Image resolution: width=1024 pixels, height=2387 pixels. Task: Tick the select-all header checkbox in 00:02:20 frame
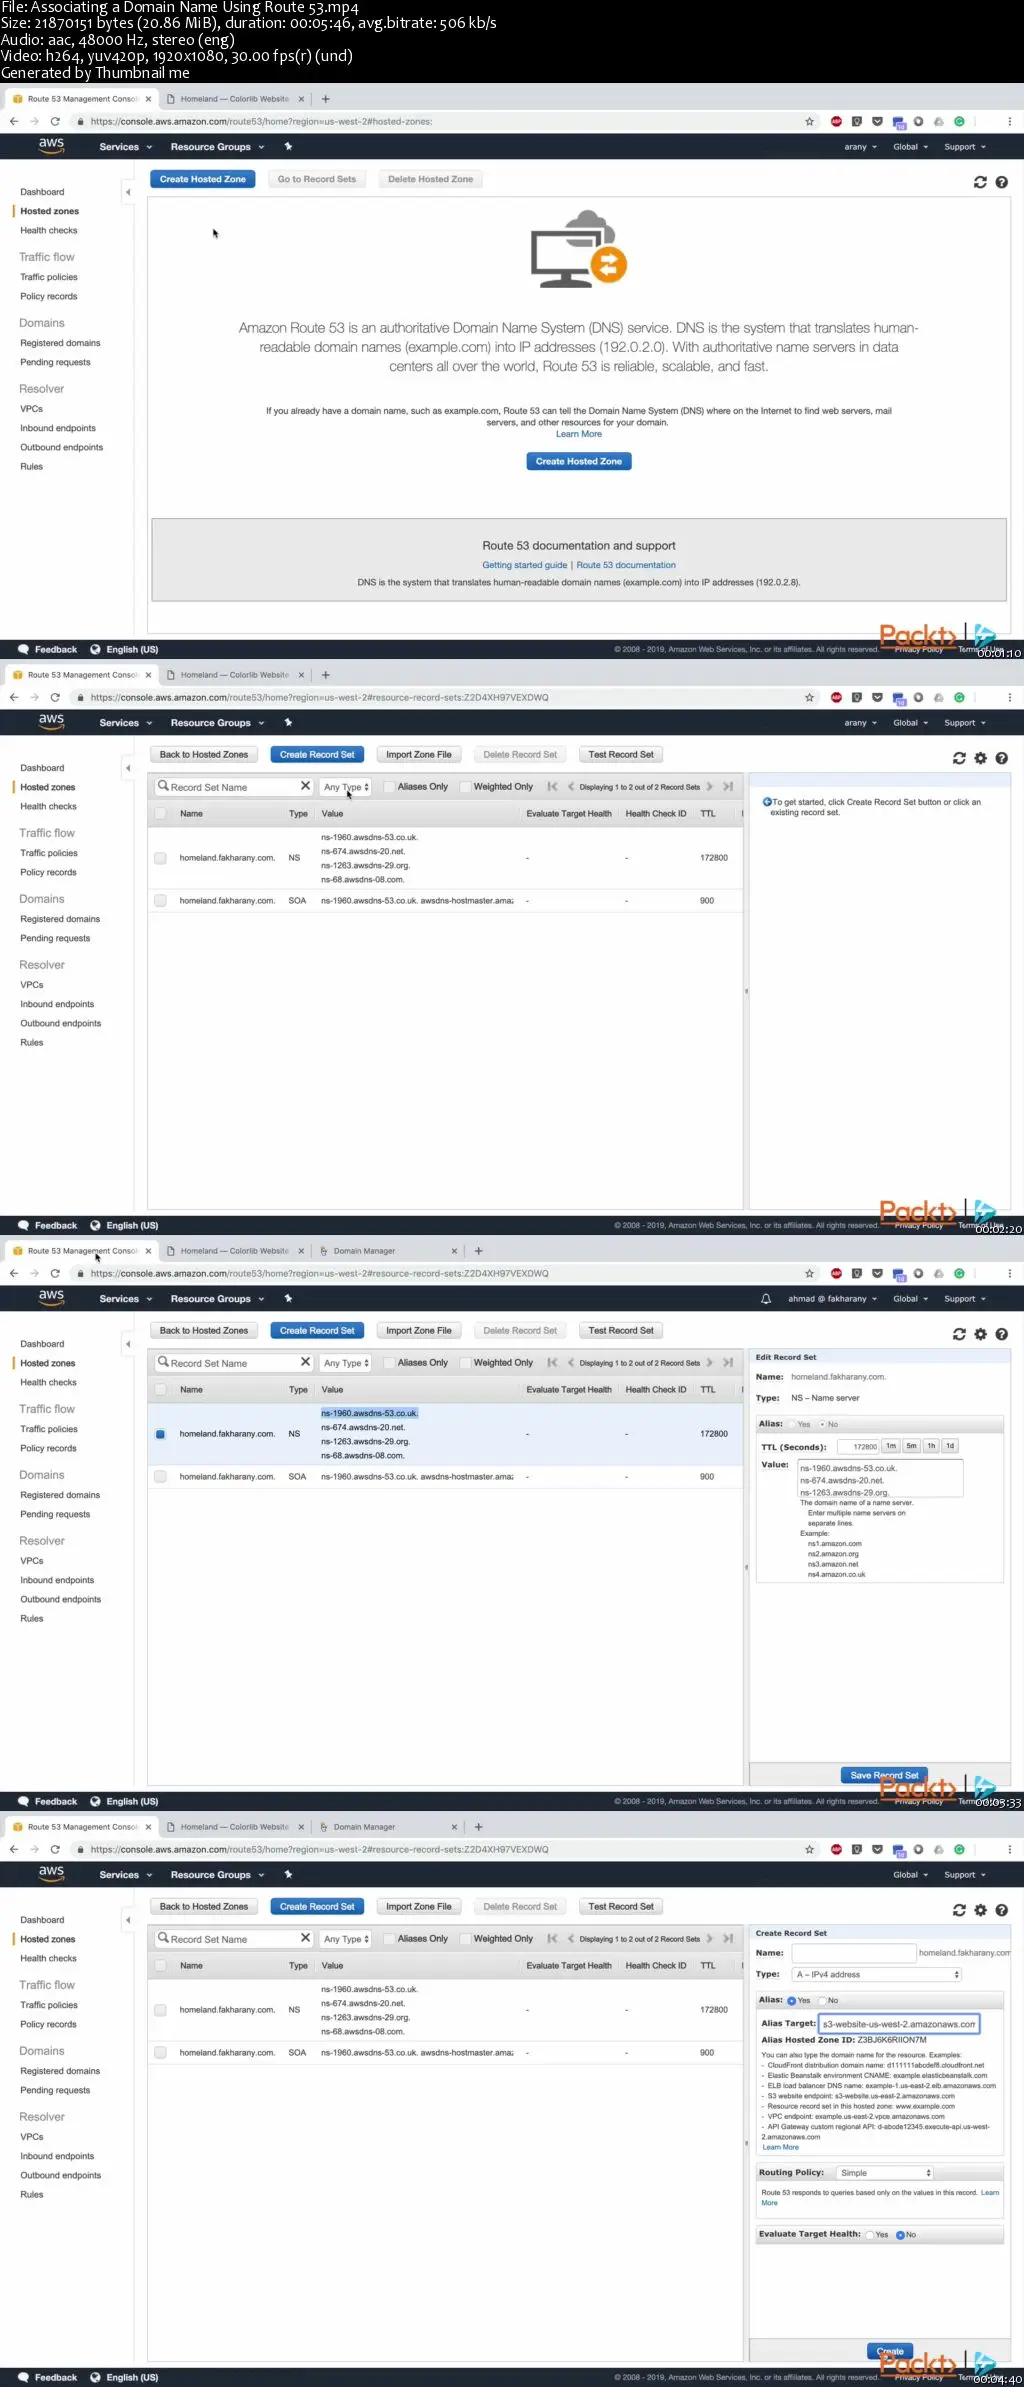pyautogui.click(x=160, y=814)
